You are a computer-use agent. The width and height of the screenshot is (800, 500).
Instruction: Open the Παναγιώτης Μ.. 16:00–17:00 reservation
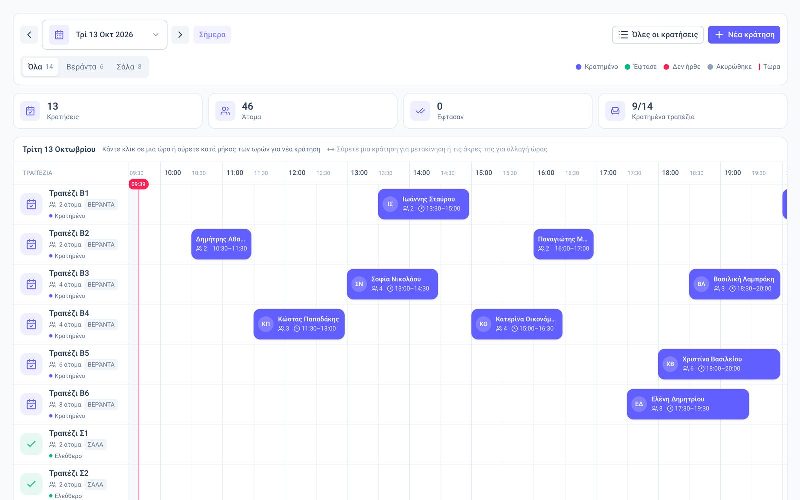tap(563, 244)
